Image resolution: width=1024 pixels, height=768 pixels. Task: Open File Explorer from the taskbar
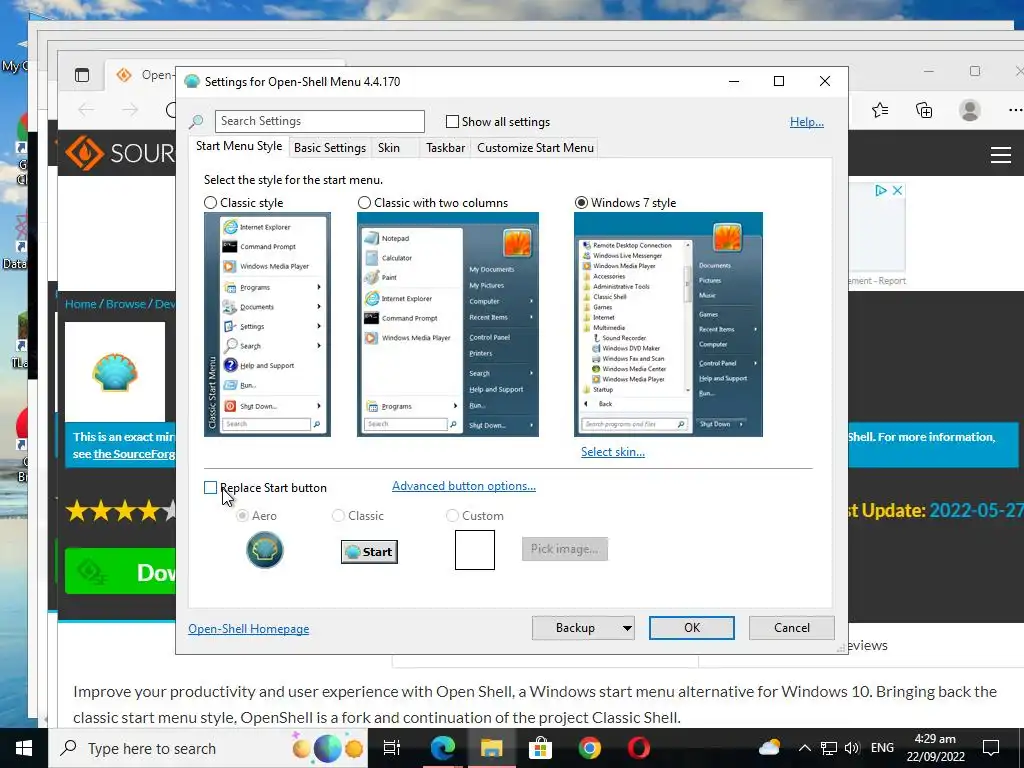491,748
